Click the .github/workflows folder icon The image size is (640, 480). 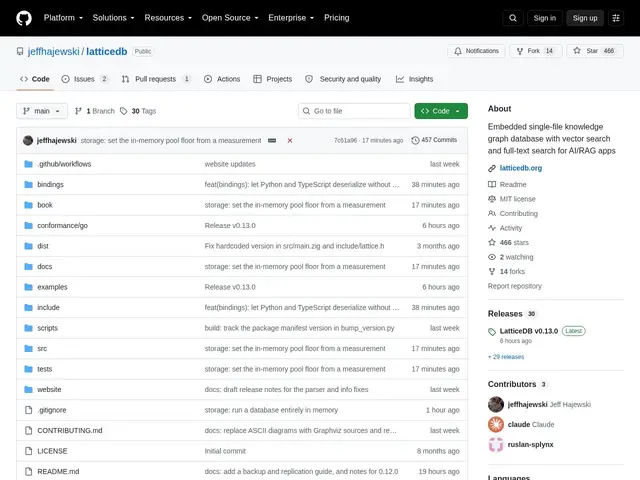(28, 164)
